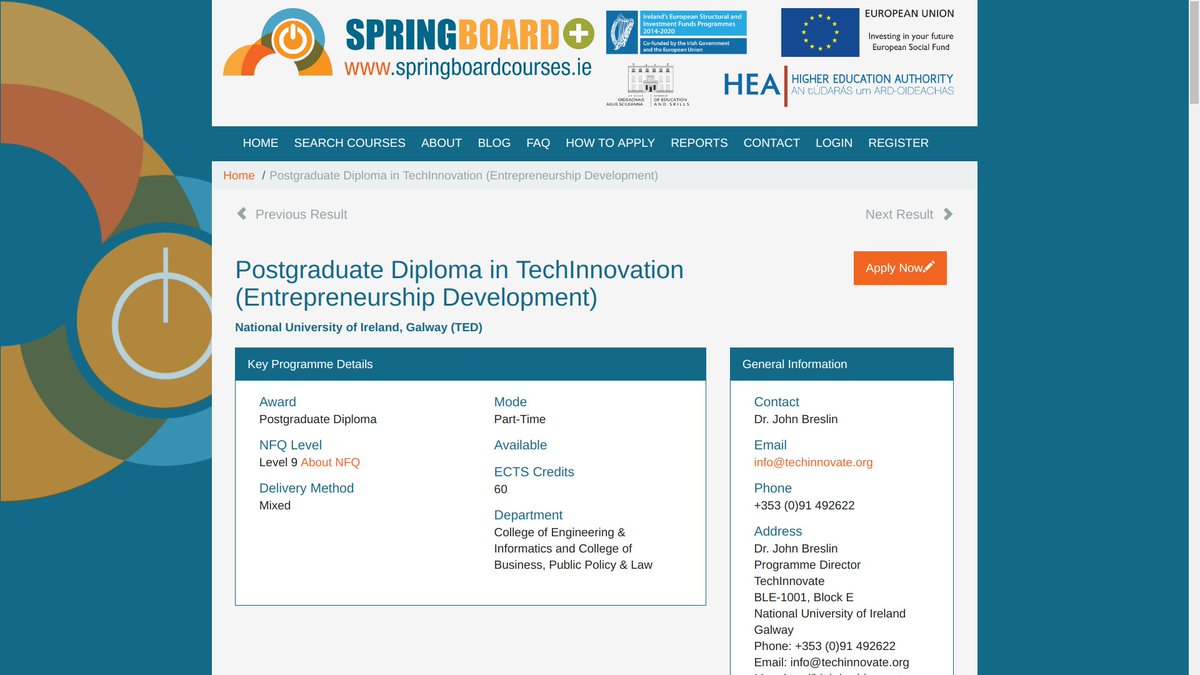Go to the ABOUT page

point(442,143)
